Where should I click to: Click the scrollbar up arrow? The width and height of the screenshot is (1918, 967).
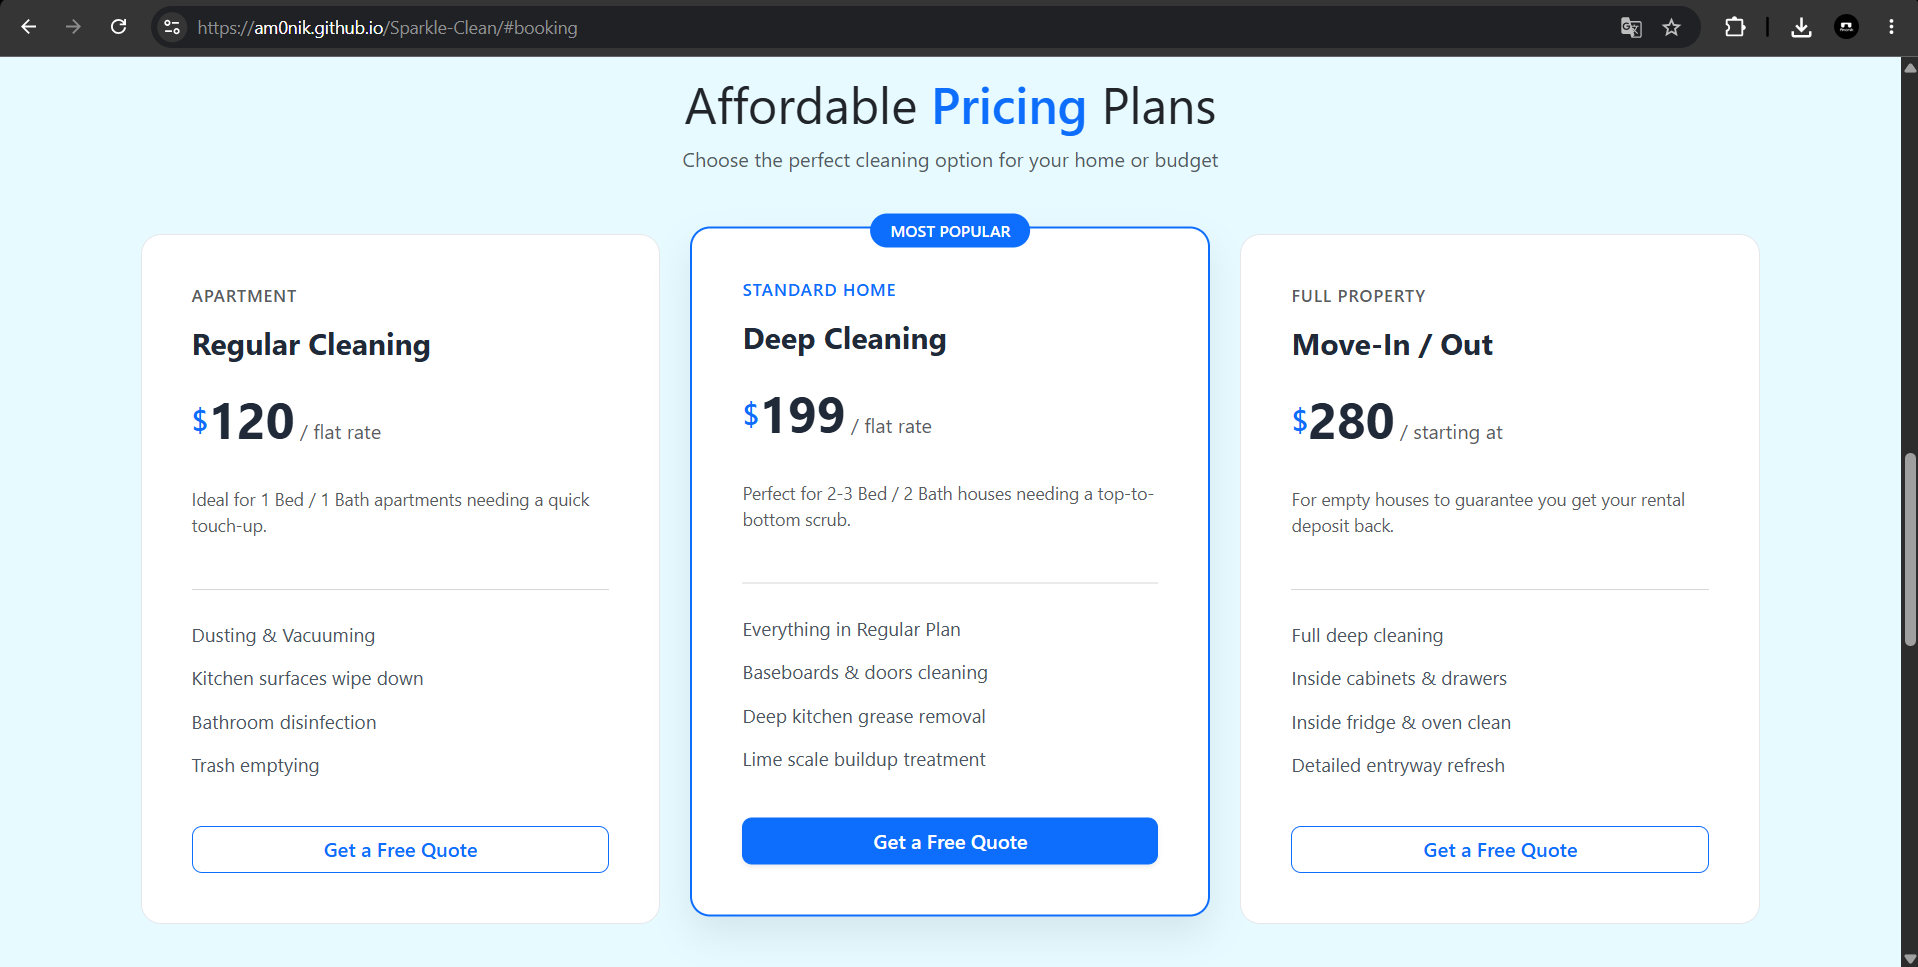coord(1910,67)
